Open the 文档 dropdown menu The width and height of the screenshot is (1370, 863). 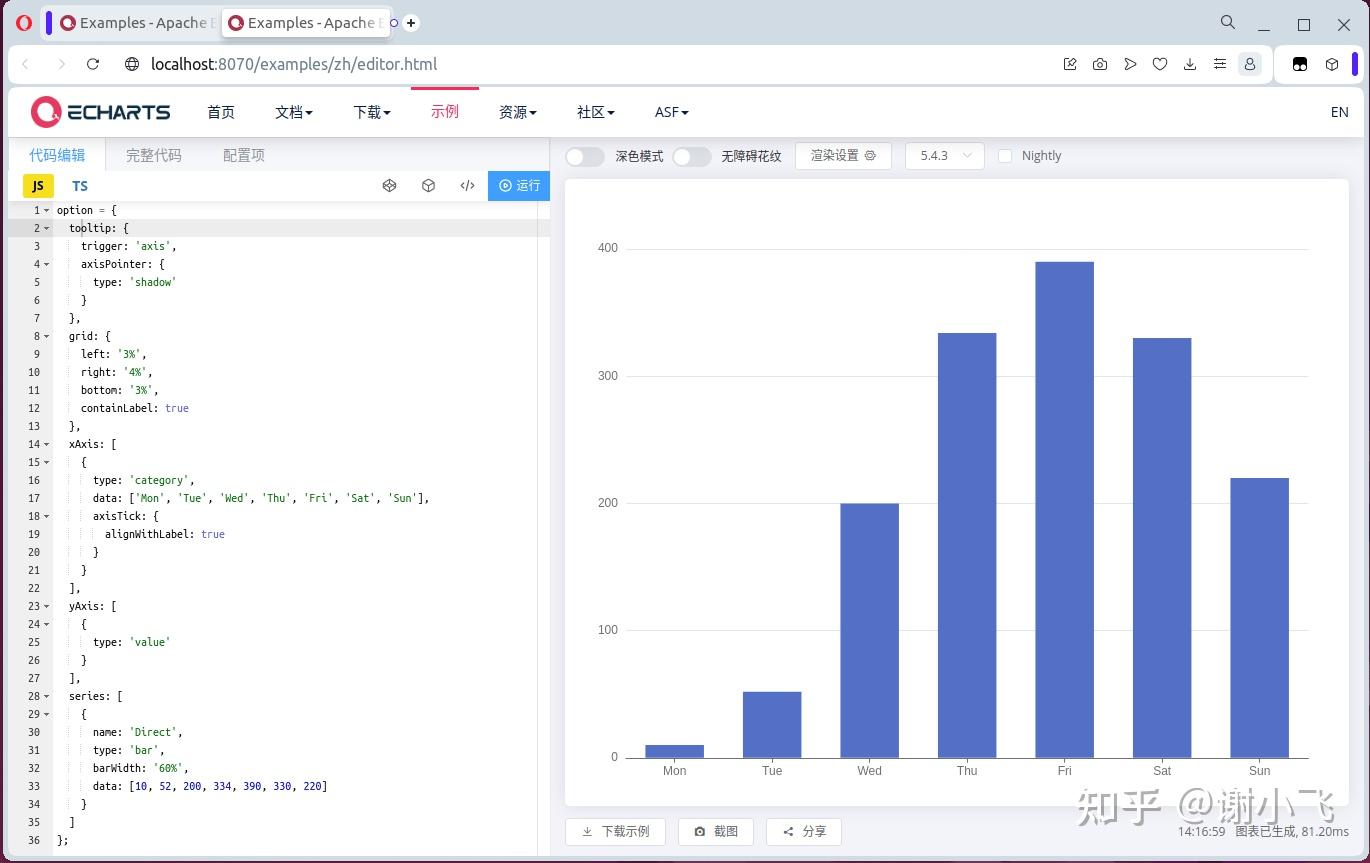point(293,112)
